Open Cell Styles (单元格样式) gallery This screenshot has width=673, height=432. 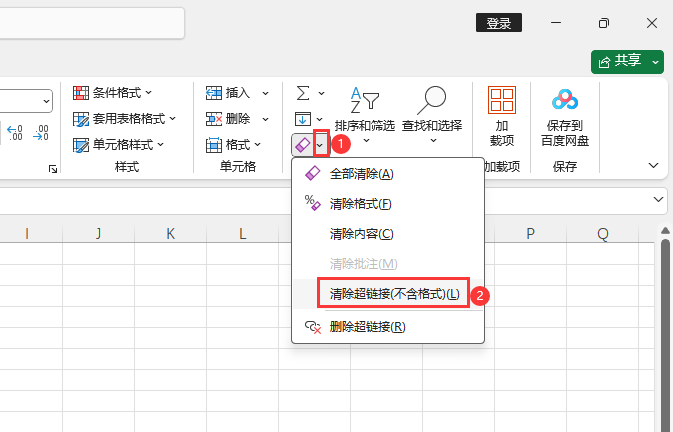118,145
